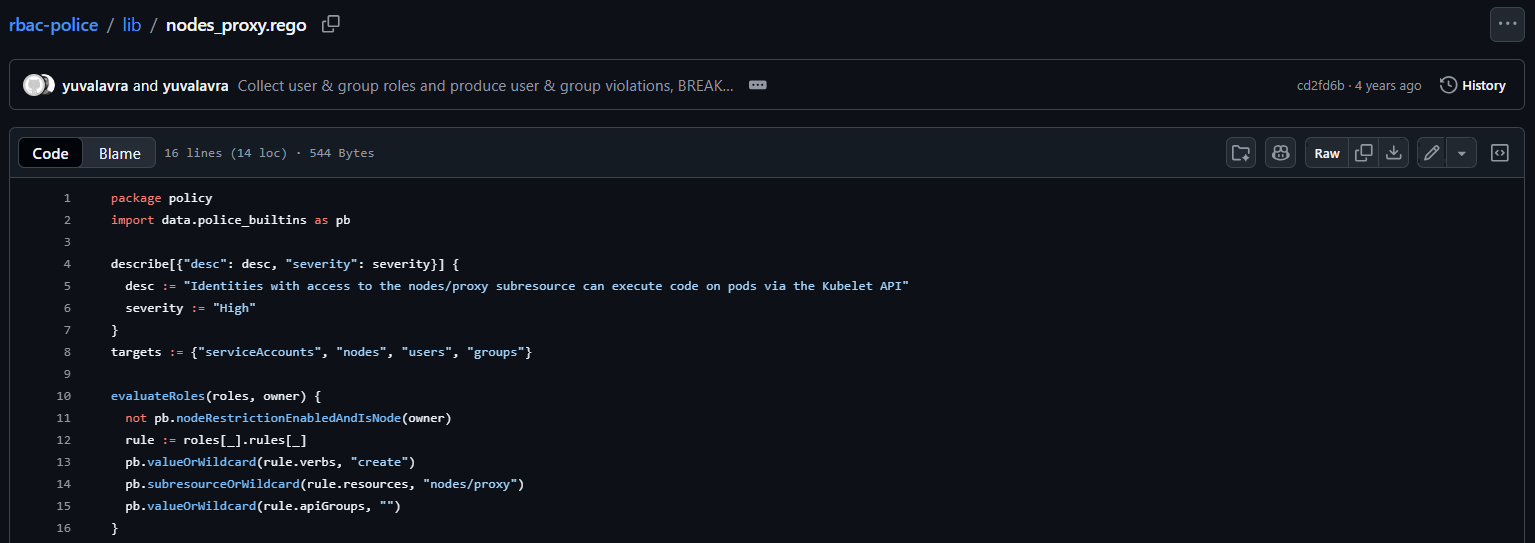Viewport: 1535px width, 543px height.
Task: Navigate to the lib folder
Action: [x=132, y=25]
